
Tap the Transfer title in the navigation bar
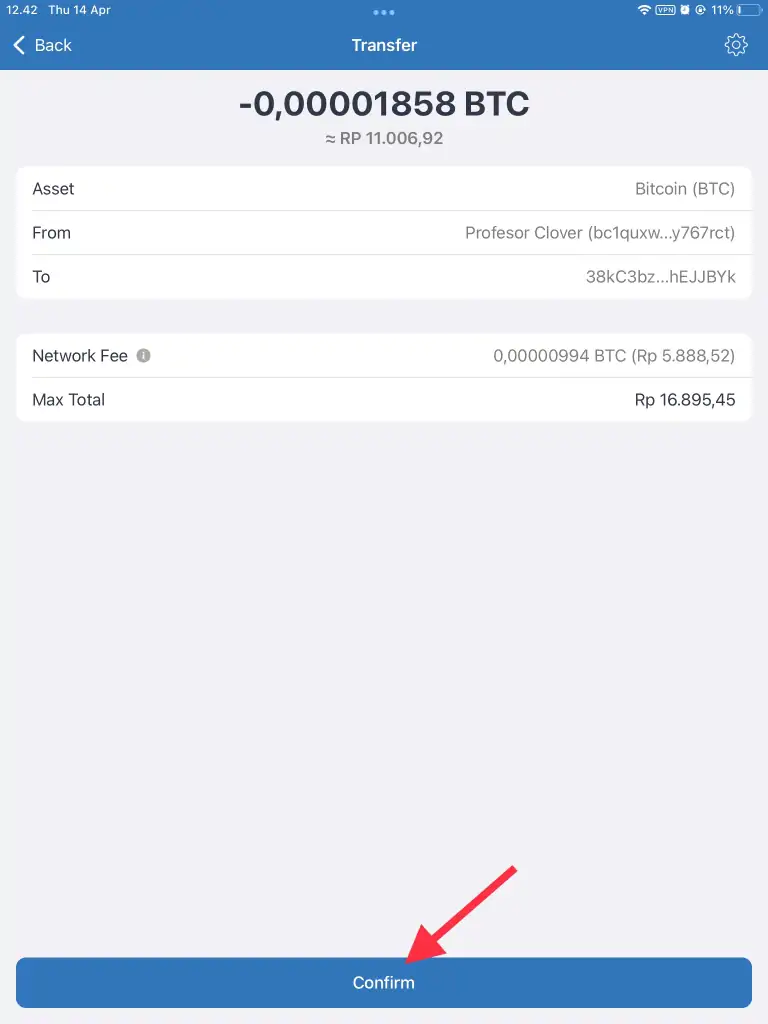click(384, 44)
